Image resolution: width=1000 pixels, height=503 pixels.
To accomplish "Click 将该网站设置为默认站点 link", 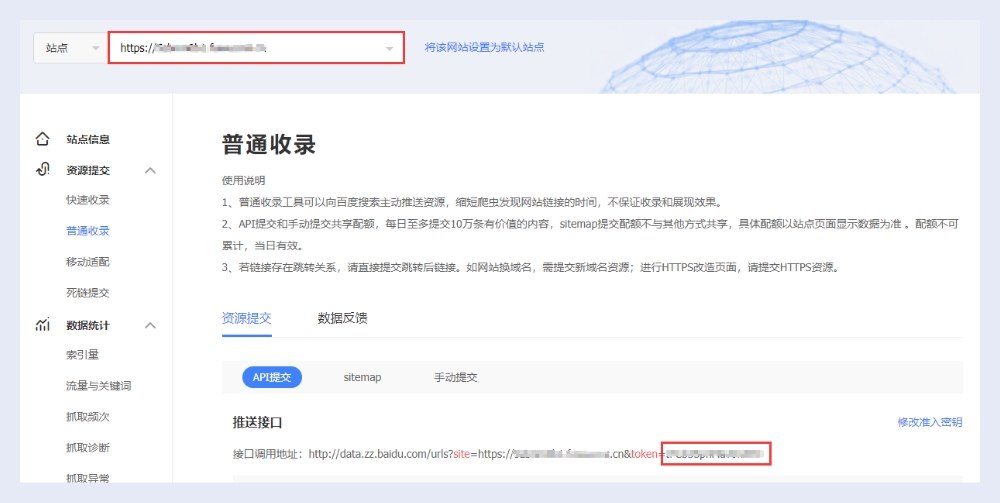I will (x=484, y=47).
